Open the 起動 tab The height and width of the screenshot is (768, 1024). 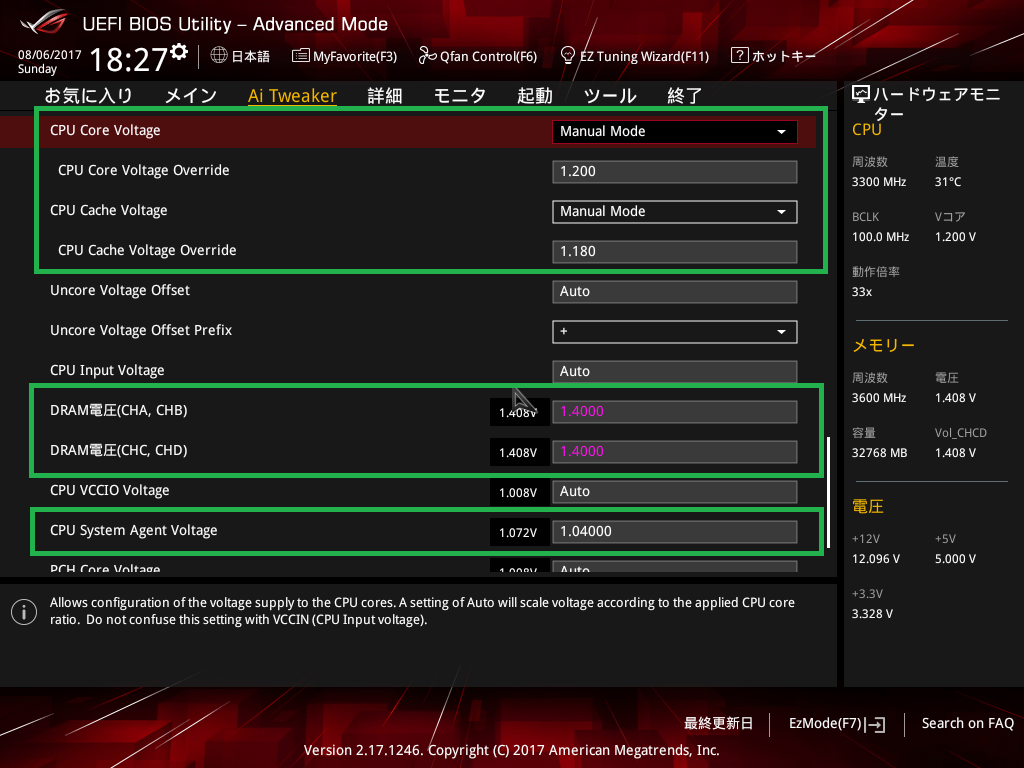(x=535, y=96)
